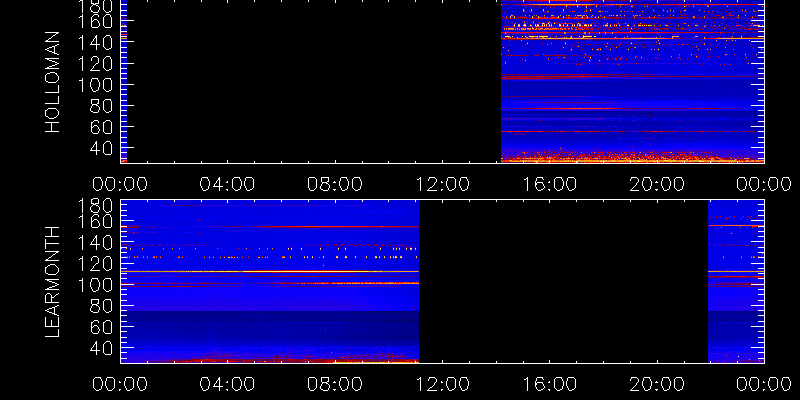Click the LEARMONTH station axis label
Screen dimensions: 800x400
53,282
